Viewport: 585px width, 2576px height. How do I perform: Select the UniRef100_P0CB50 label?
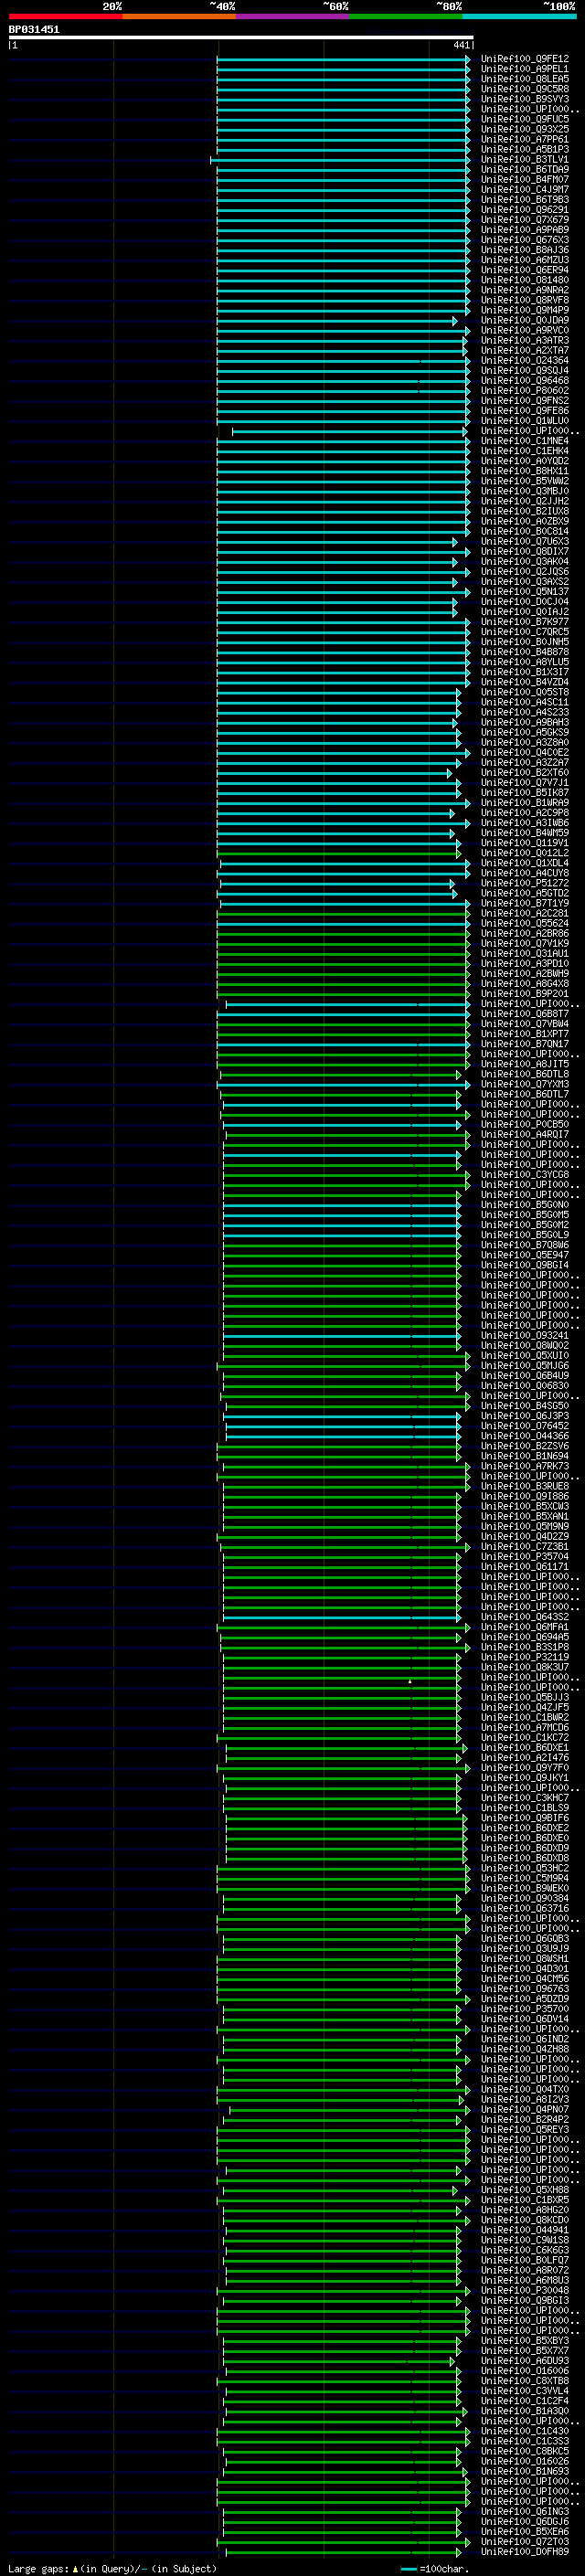point(525,1125)
